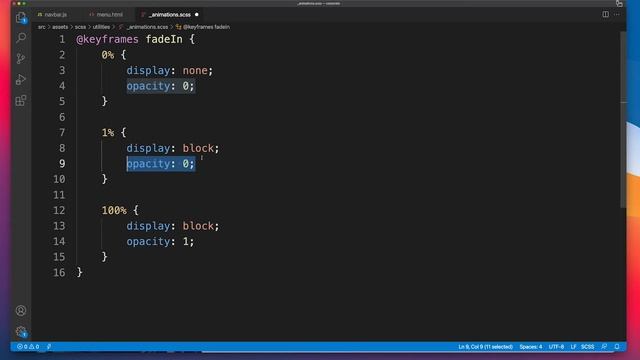Viewport: 640px width, 360px height.
Task: Click Ln 9, Col 9 status entry
Action: coord(485,347)
